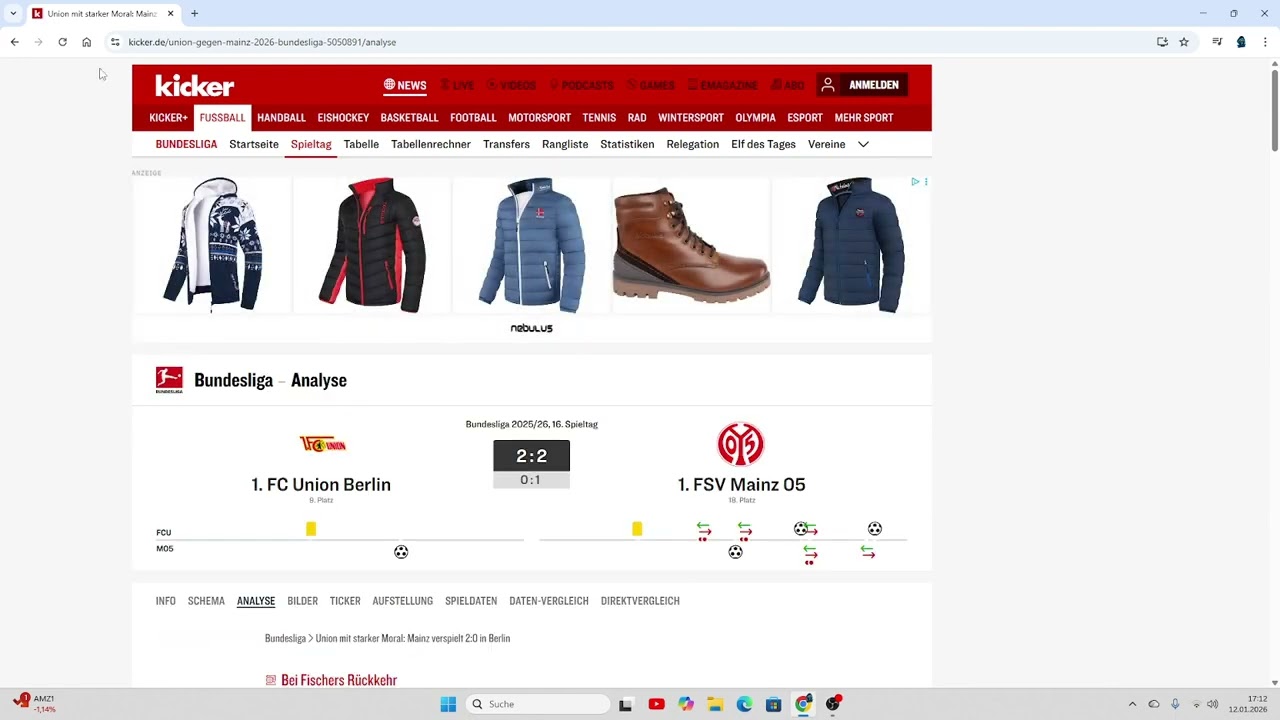Open the Bundesliga Startseite link
The width and height of the screenshot is (1280, 720).
254,144
